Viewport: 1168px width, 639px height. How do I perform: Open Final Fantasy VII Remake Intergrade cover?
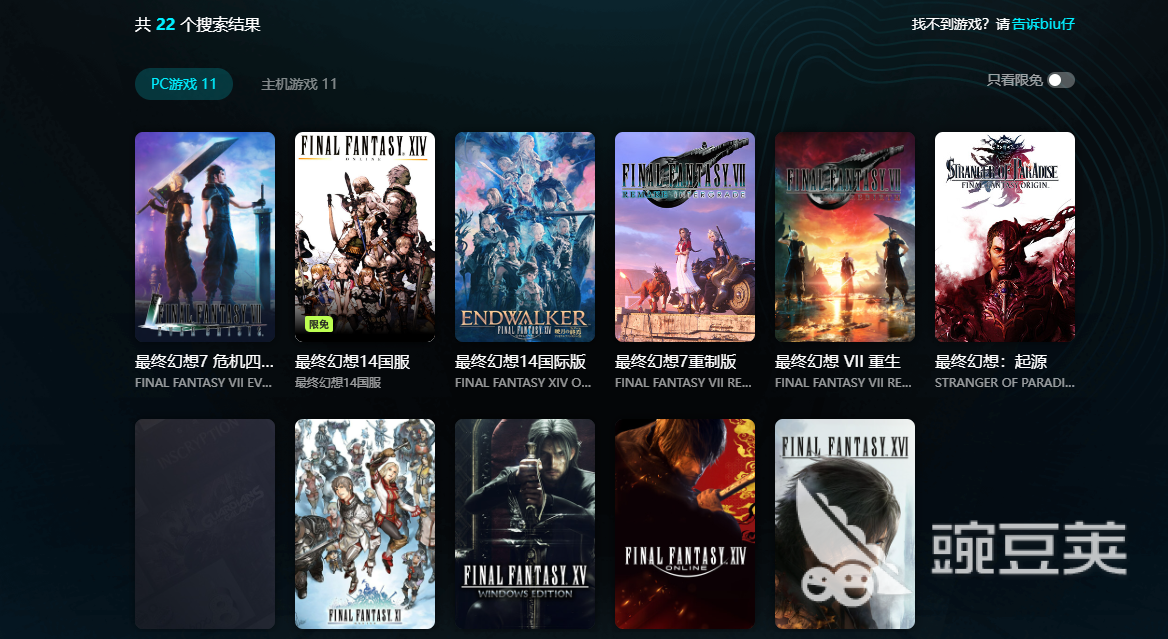click(685, 237)
